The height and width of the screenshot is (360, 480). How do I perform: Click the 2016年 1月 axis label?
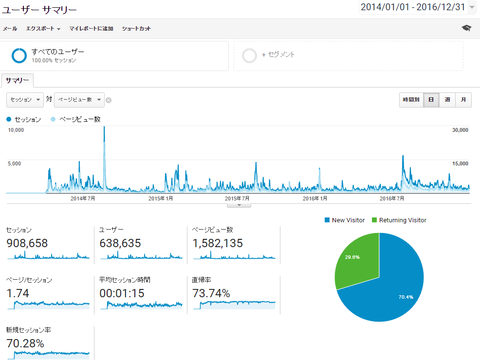(x=315, y=199)
